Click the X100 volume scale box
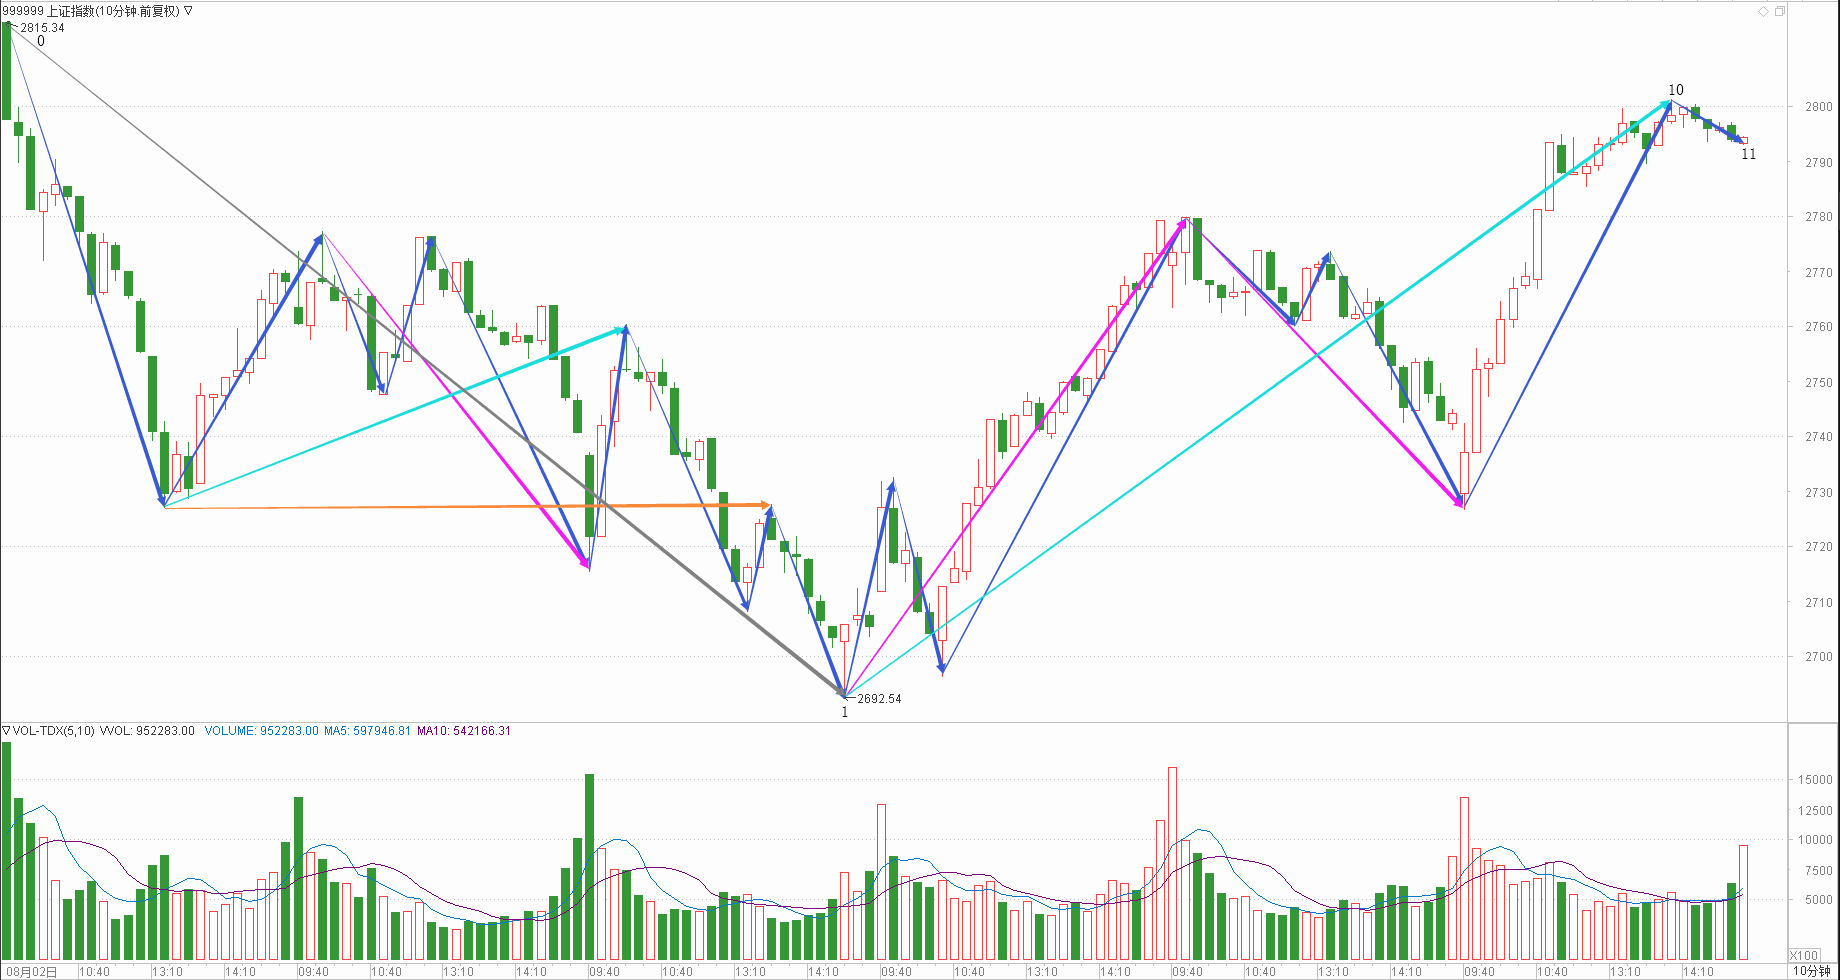This screenshot has height=980, width=1840. [x=1803, y=955]
